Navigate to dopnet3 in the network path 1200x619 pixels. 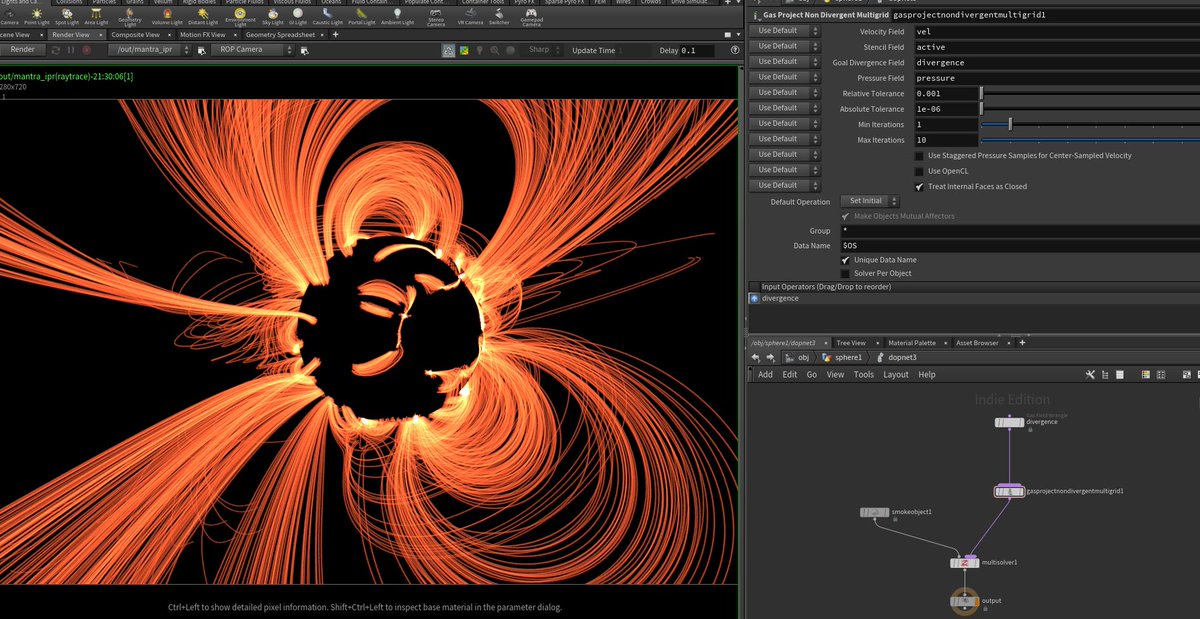pos(897,357)
